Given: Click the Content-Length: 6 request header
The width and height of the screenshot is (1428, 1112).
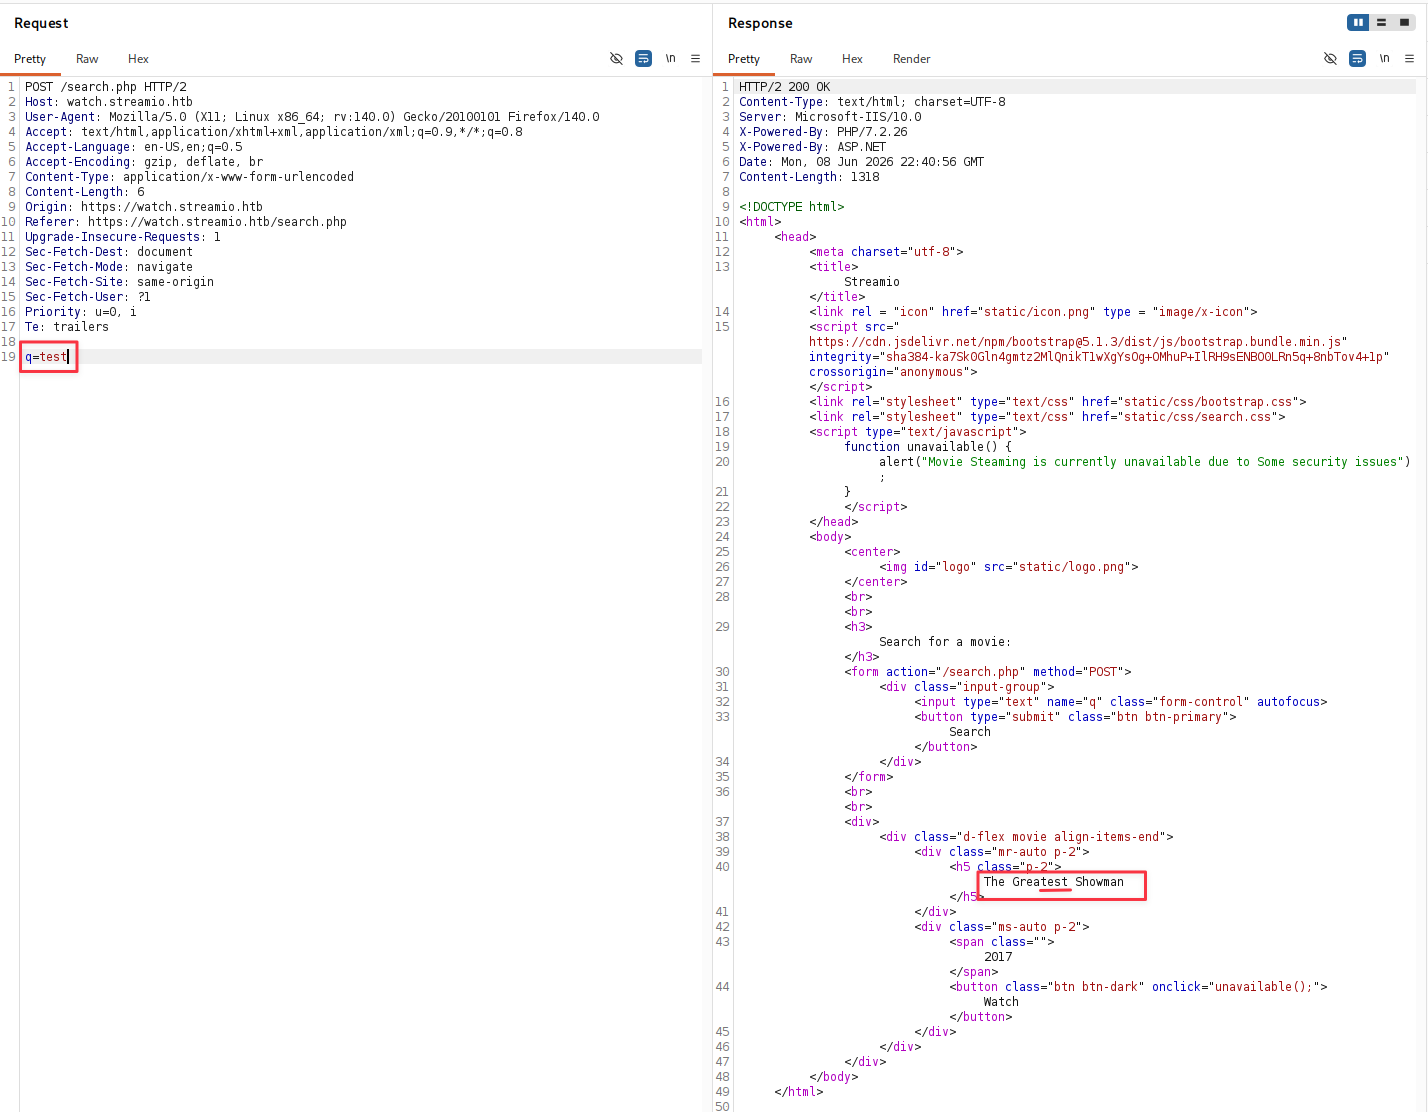Looking at the screenshot, I should coord(85,192).
